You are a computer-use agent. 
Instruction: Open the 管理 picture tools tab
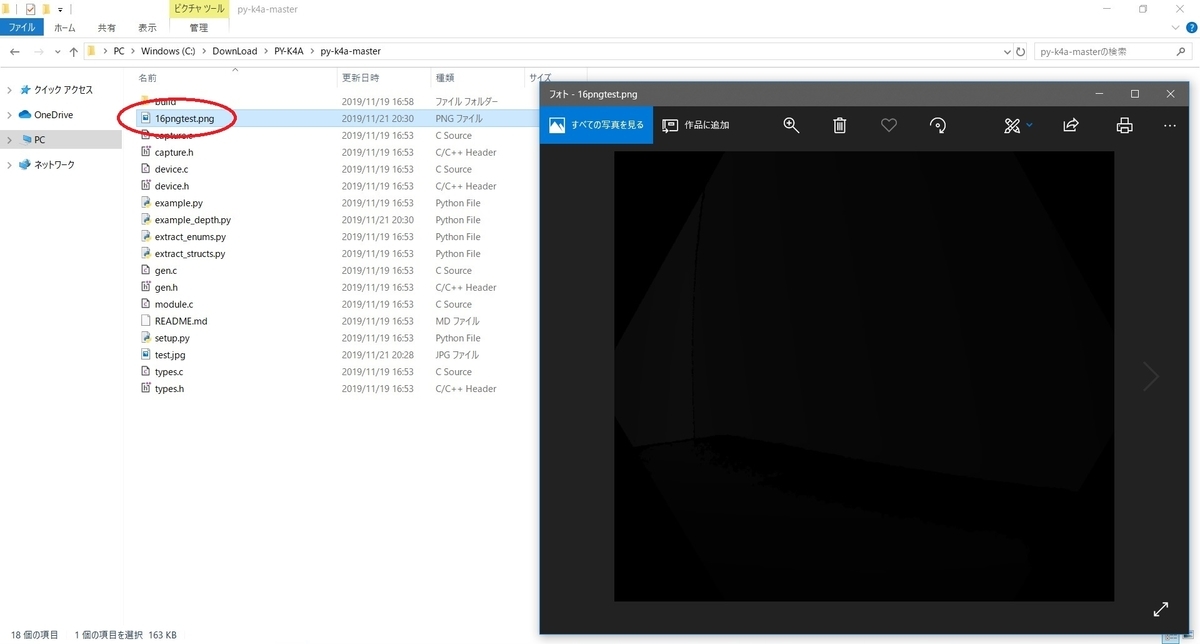click(199, 28)
